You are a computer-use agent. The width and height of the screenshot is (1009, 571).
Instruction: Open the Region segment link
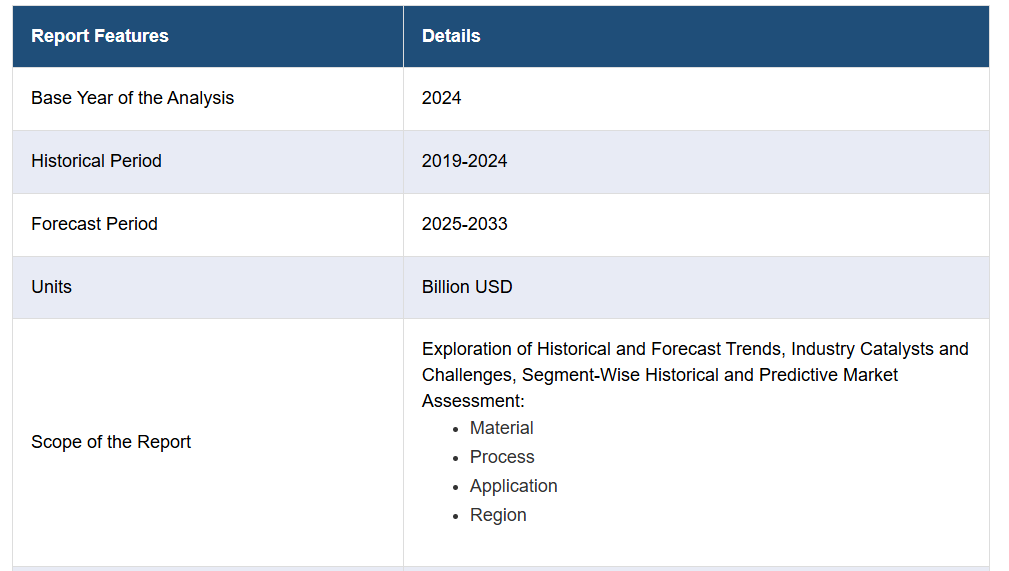pyautogui.click(x=498, y=515)
